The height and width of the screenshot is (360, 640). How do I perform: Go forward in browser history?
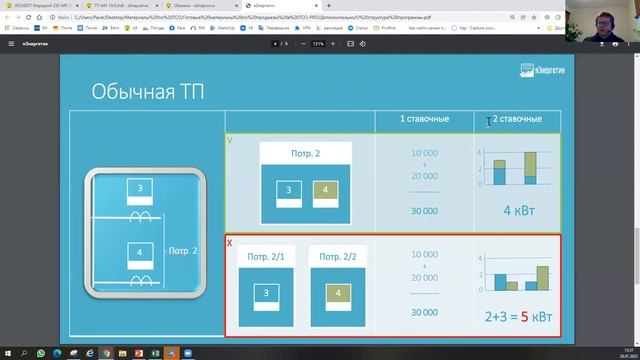pyautogui.click(x=18, y=18)
